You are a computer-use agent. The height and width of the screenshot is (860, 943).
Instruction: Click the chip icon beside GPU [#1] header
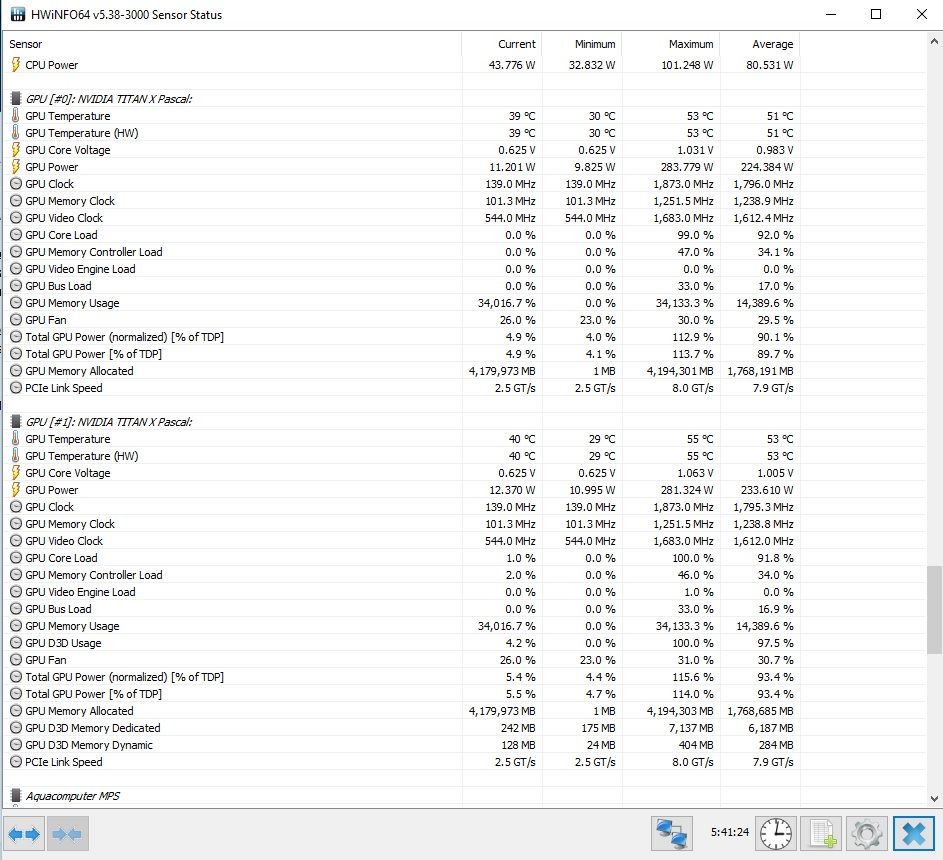(x=16, y=422)
